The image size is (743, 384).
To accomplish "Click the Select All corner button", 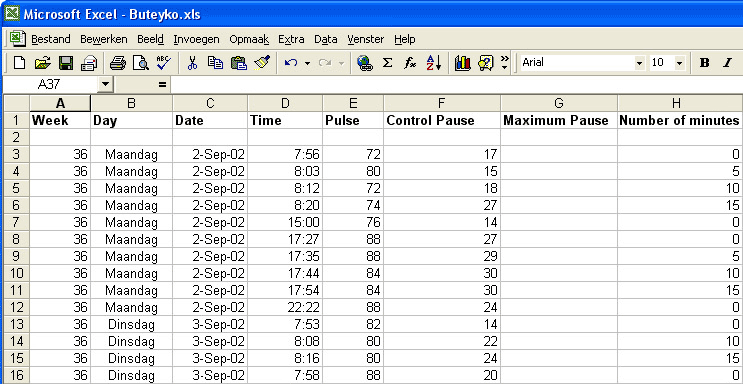I will point(16,103).
